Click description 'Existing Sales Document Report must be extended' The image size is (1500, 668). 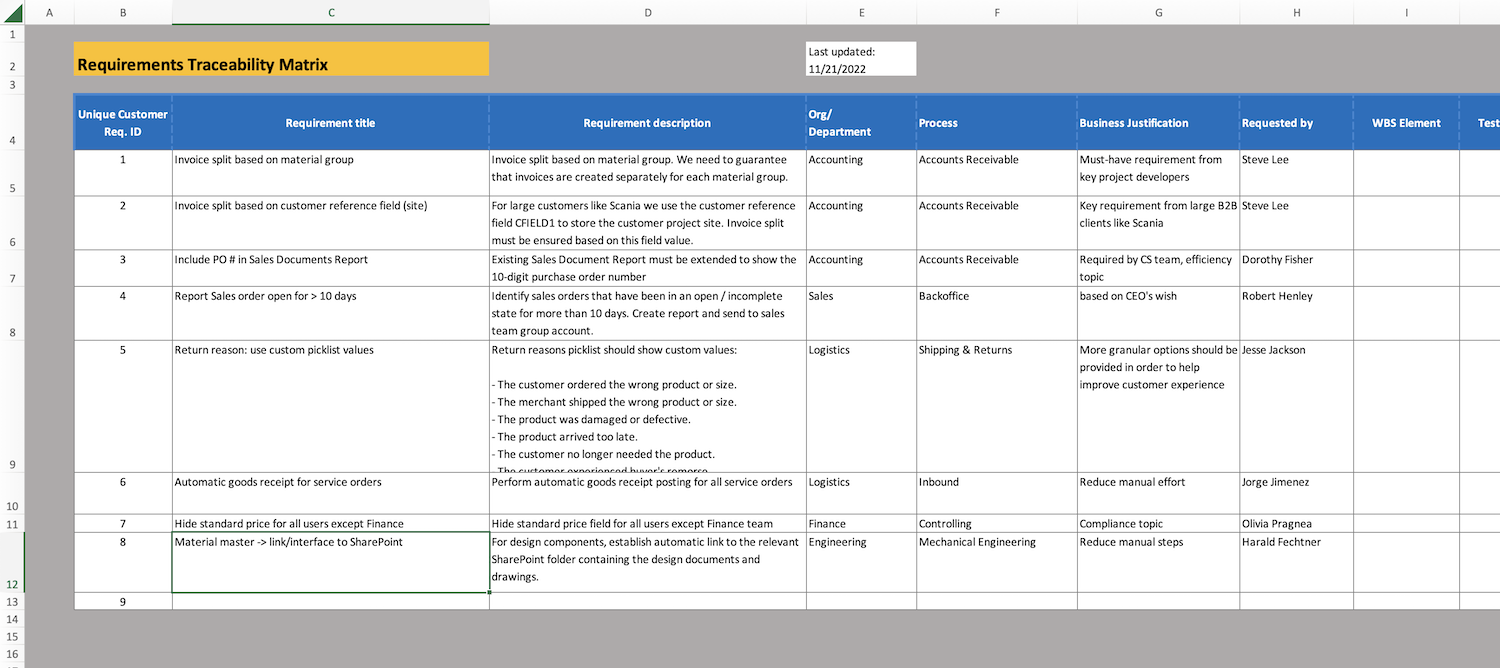(648, 268)
